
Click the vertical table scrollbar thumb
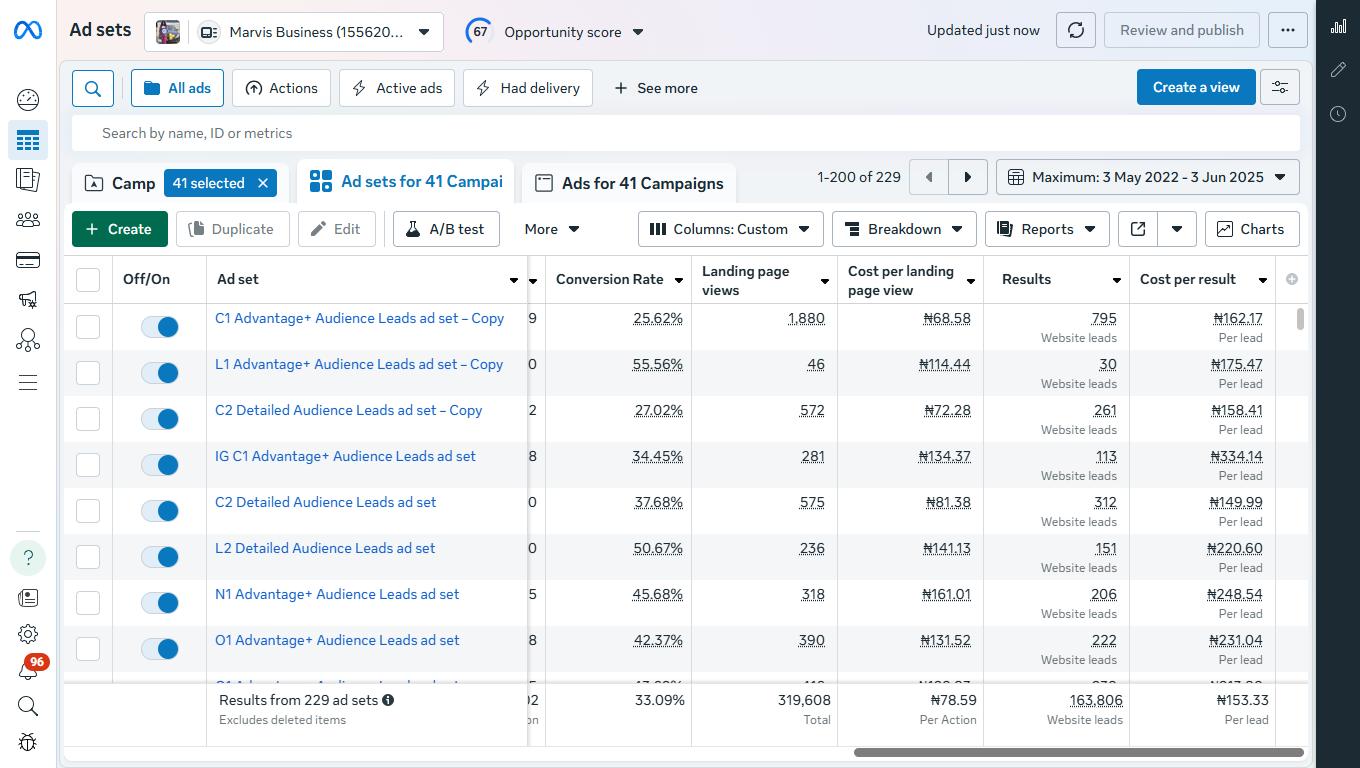(1300, 319)
